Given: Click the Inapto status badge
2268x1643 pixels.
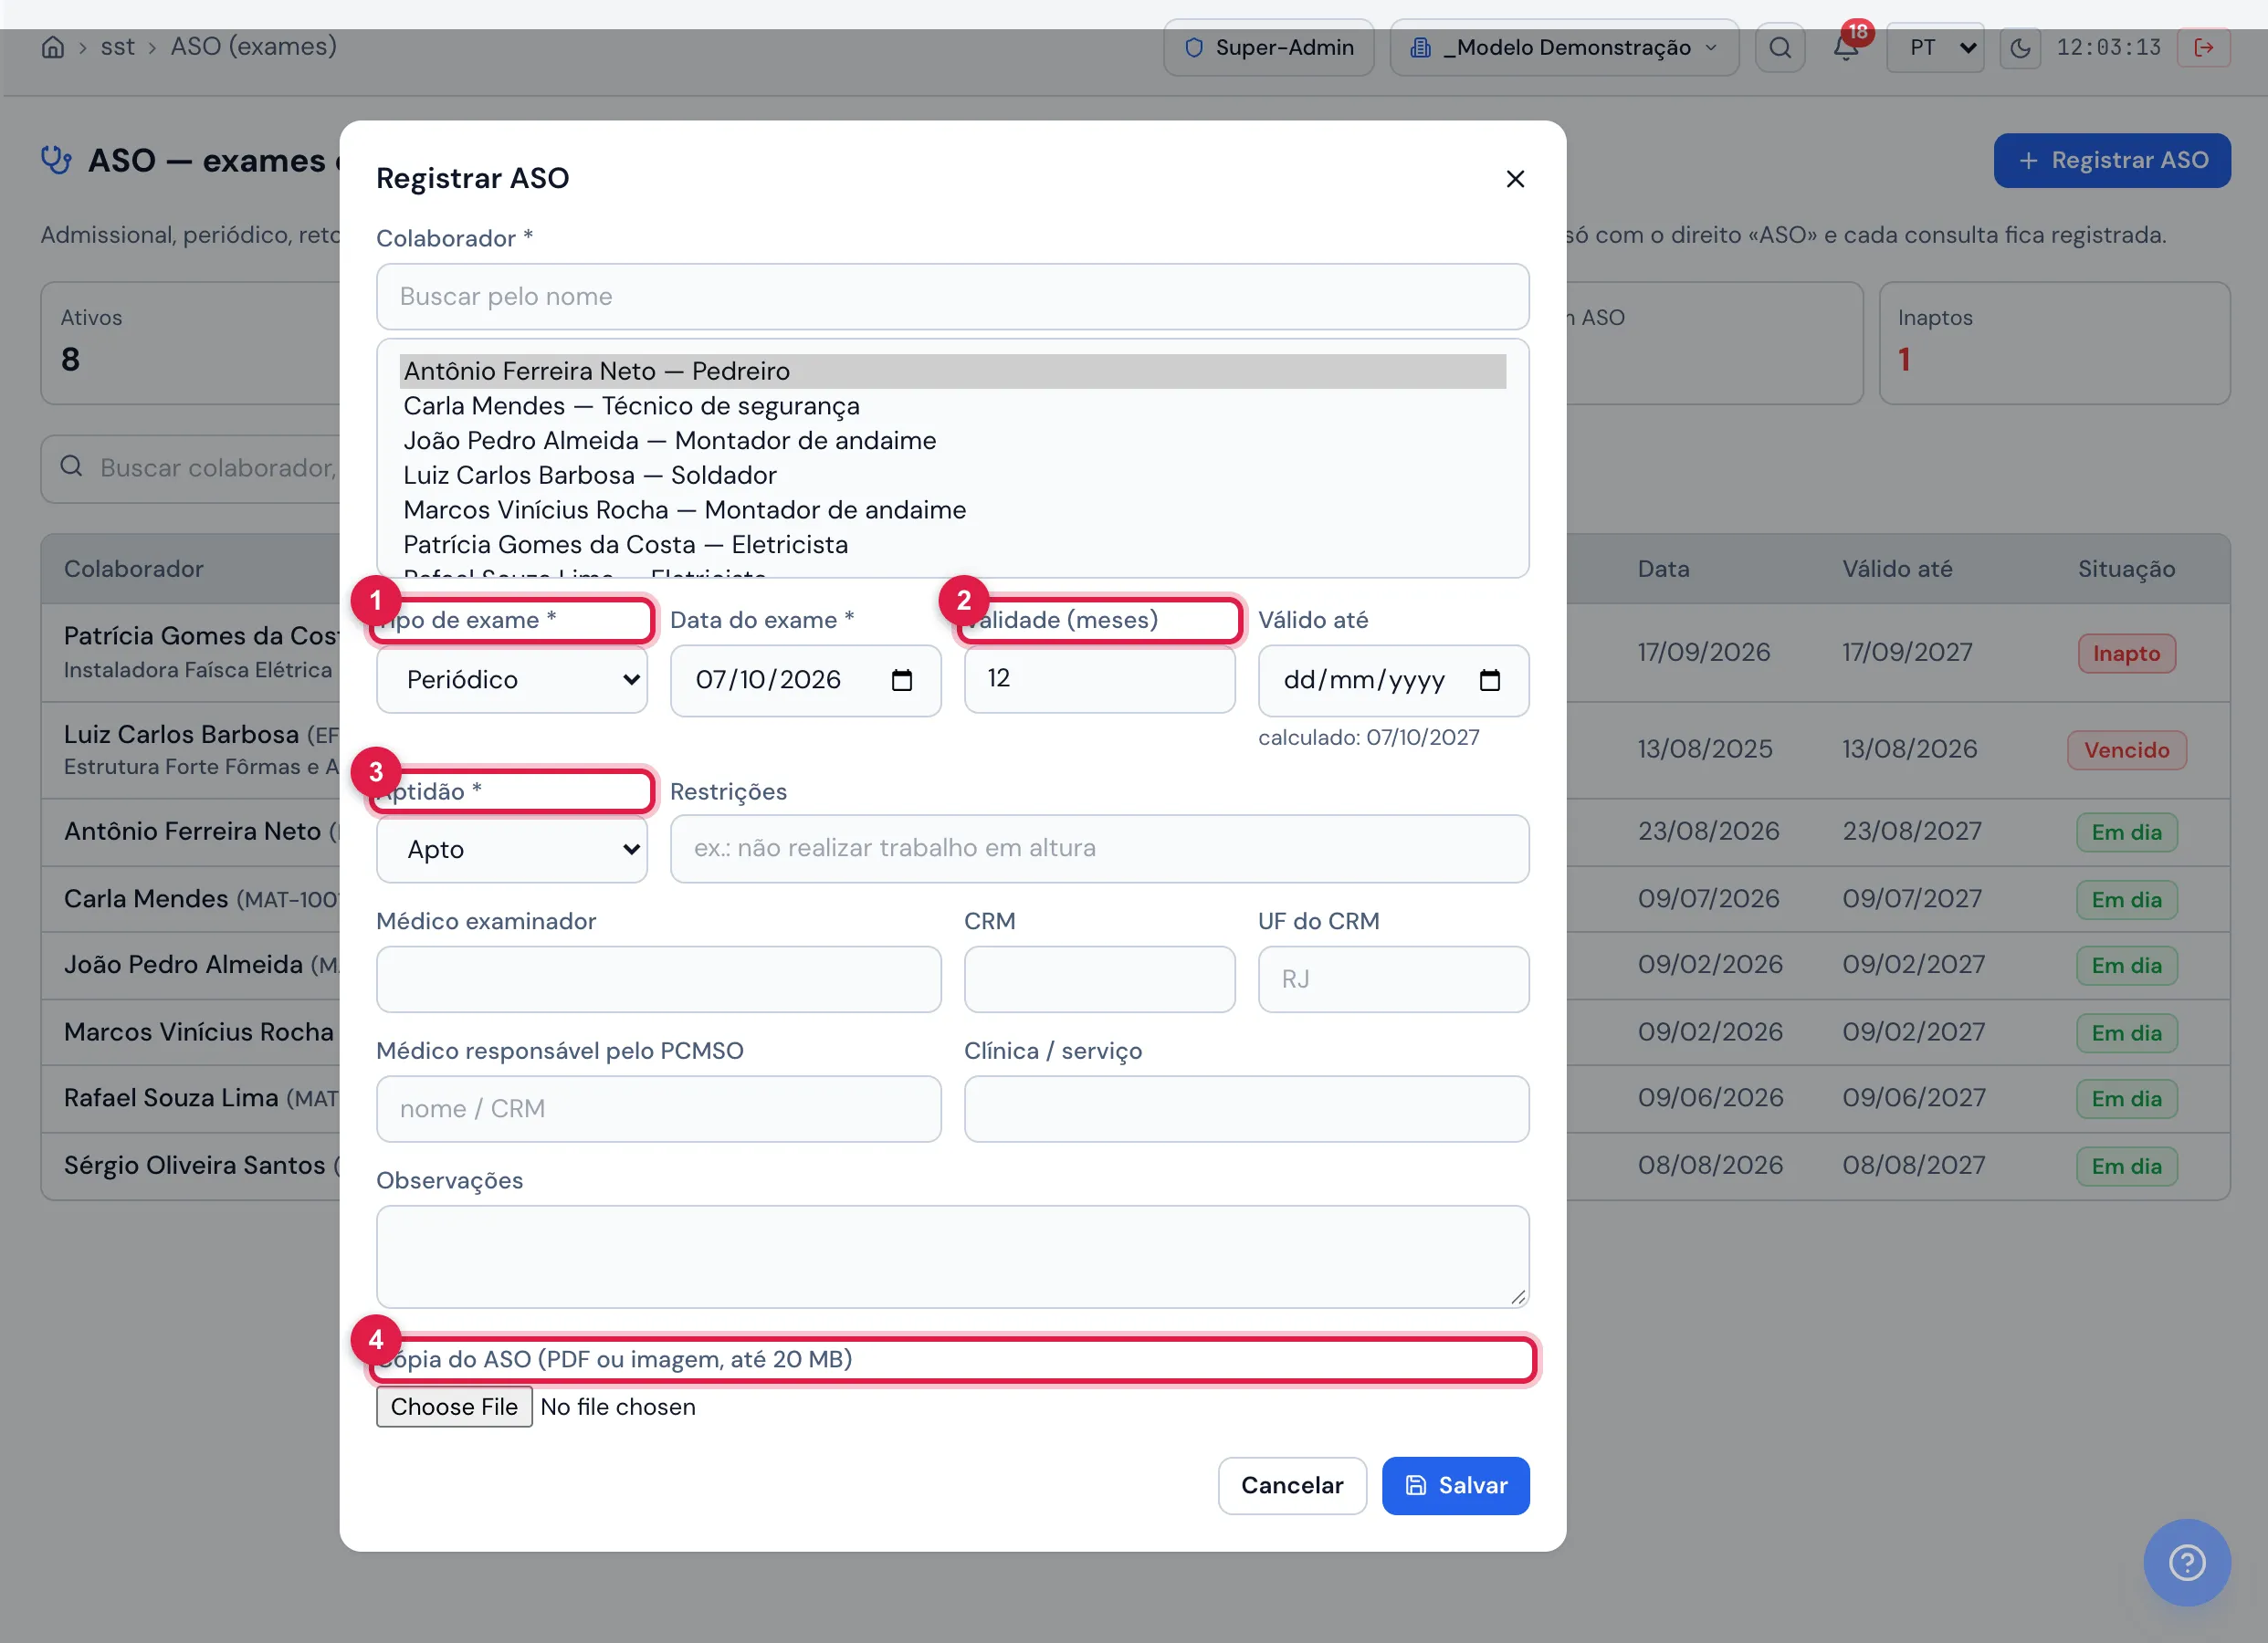Looking at the screenshot, I should click(2126, 654).
